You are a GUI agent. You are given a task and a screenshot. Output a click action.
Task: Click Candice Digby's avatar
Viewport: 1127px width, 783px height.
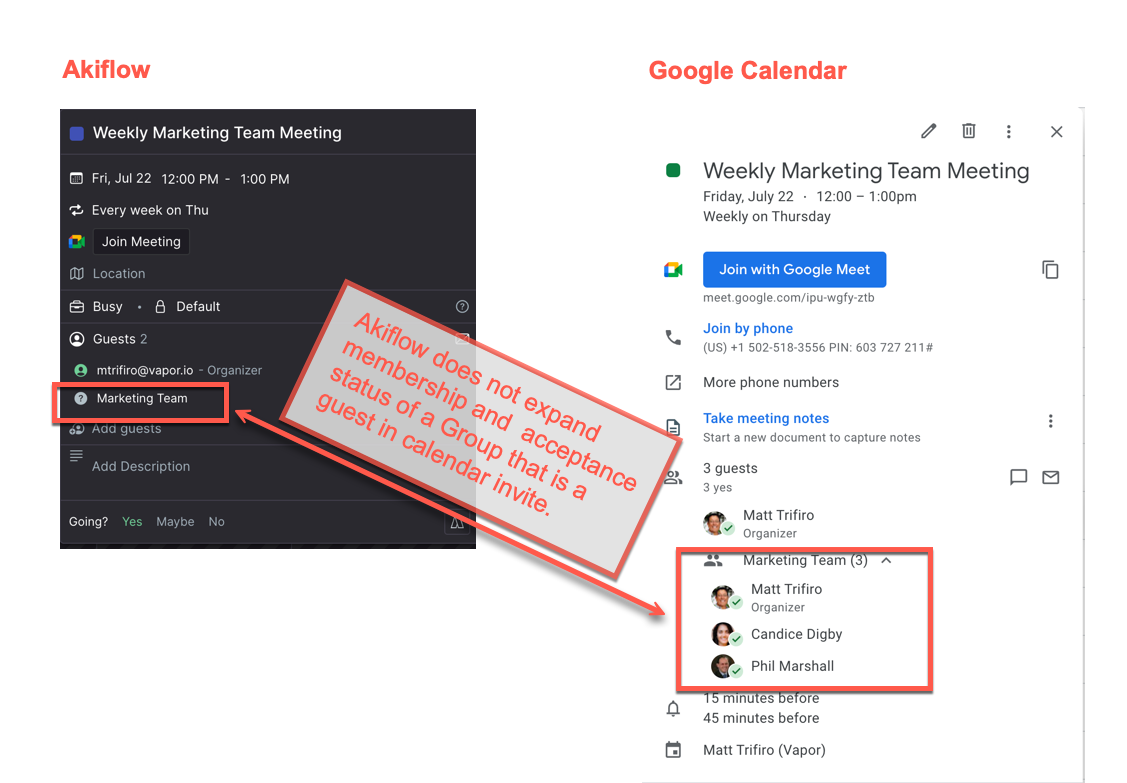coord(724,634)
